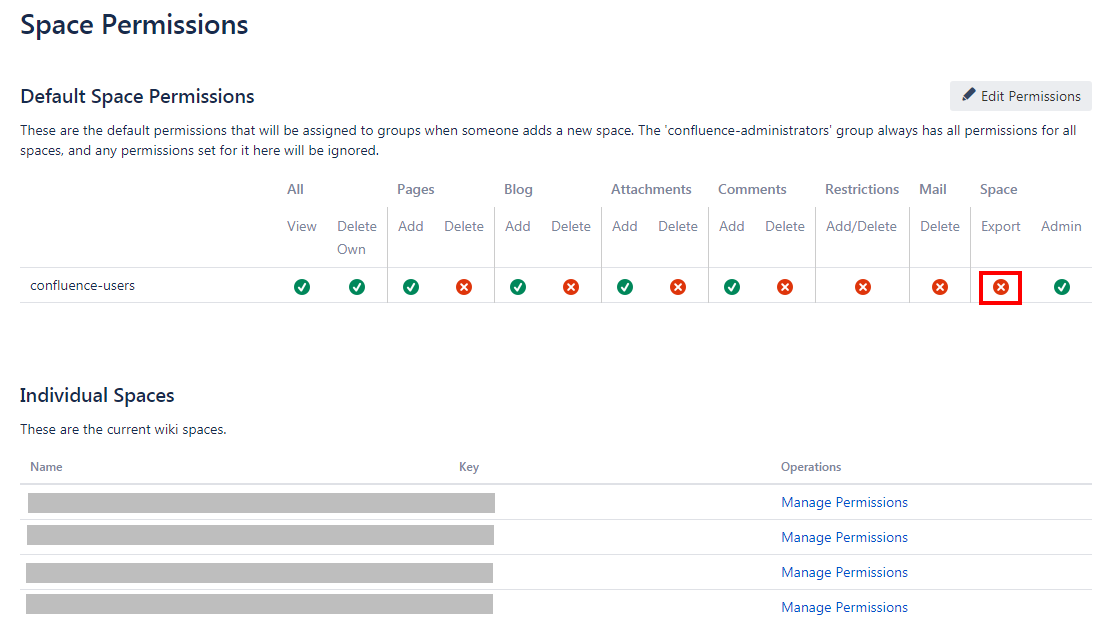Select the Blog Add permission checkmark
The width and height of the screenshot is (1097, 624).
(x=518, y=287)
